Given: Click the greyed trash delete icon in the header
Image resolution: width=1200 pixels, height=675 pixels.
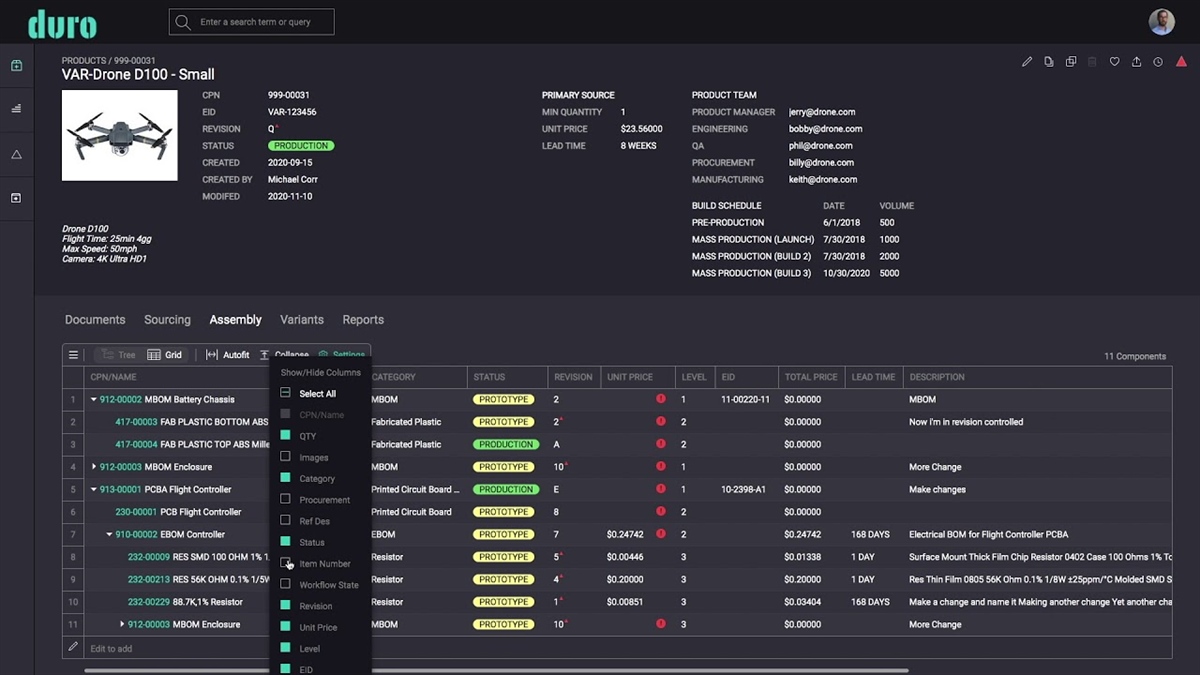Looking at the screenshot, I should tap(1092, 62).
